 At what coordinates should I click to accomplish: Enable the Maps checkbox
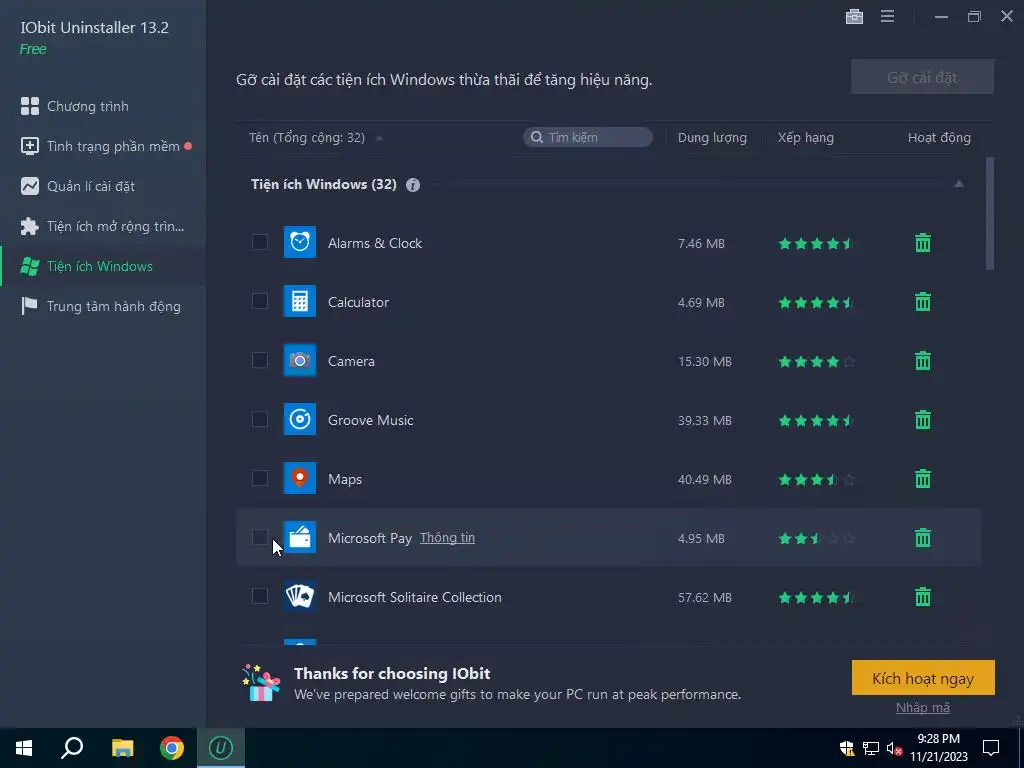(x=260, y=478)
